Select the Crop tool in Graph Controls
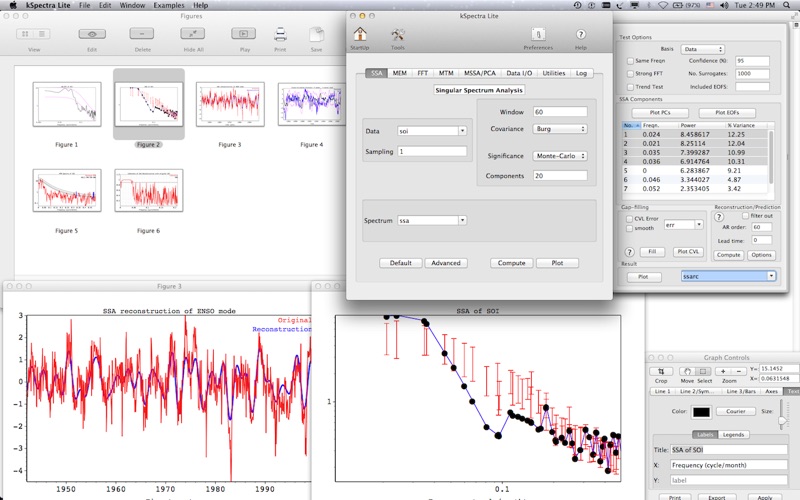 click(661, 371)
